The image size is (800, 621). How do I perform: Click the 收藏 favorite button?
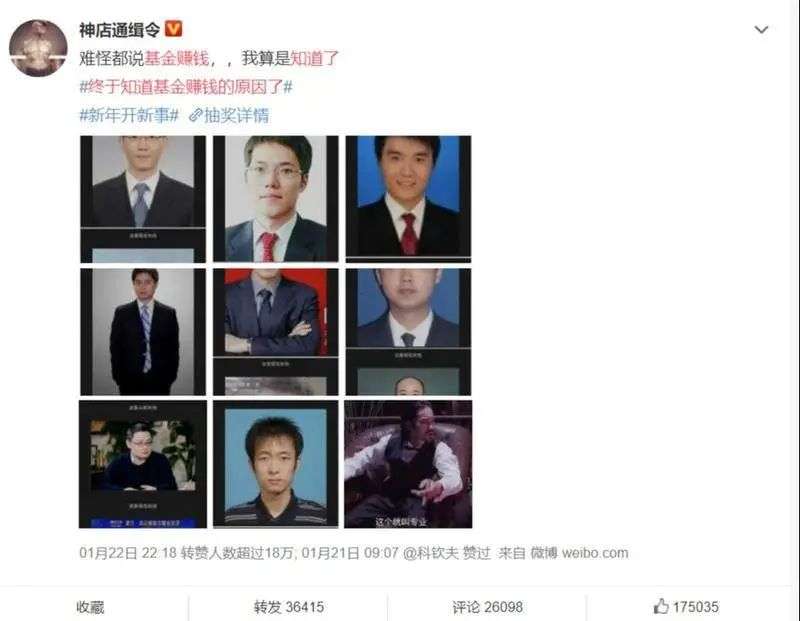90,607
